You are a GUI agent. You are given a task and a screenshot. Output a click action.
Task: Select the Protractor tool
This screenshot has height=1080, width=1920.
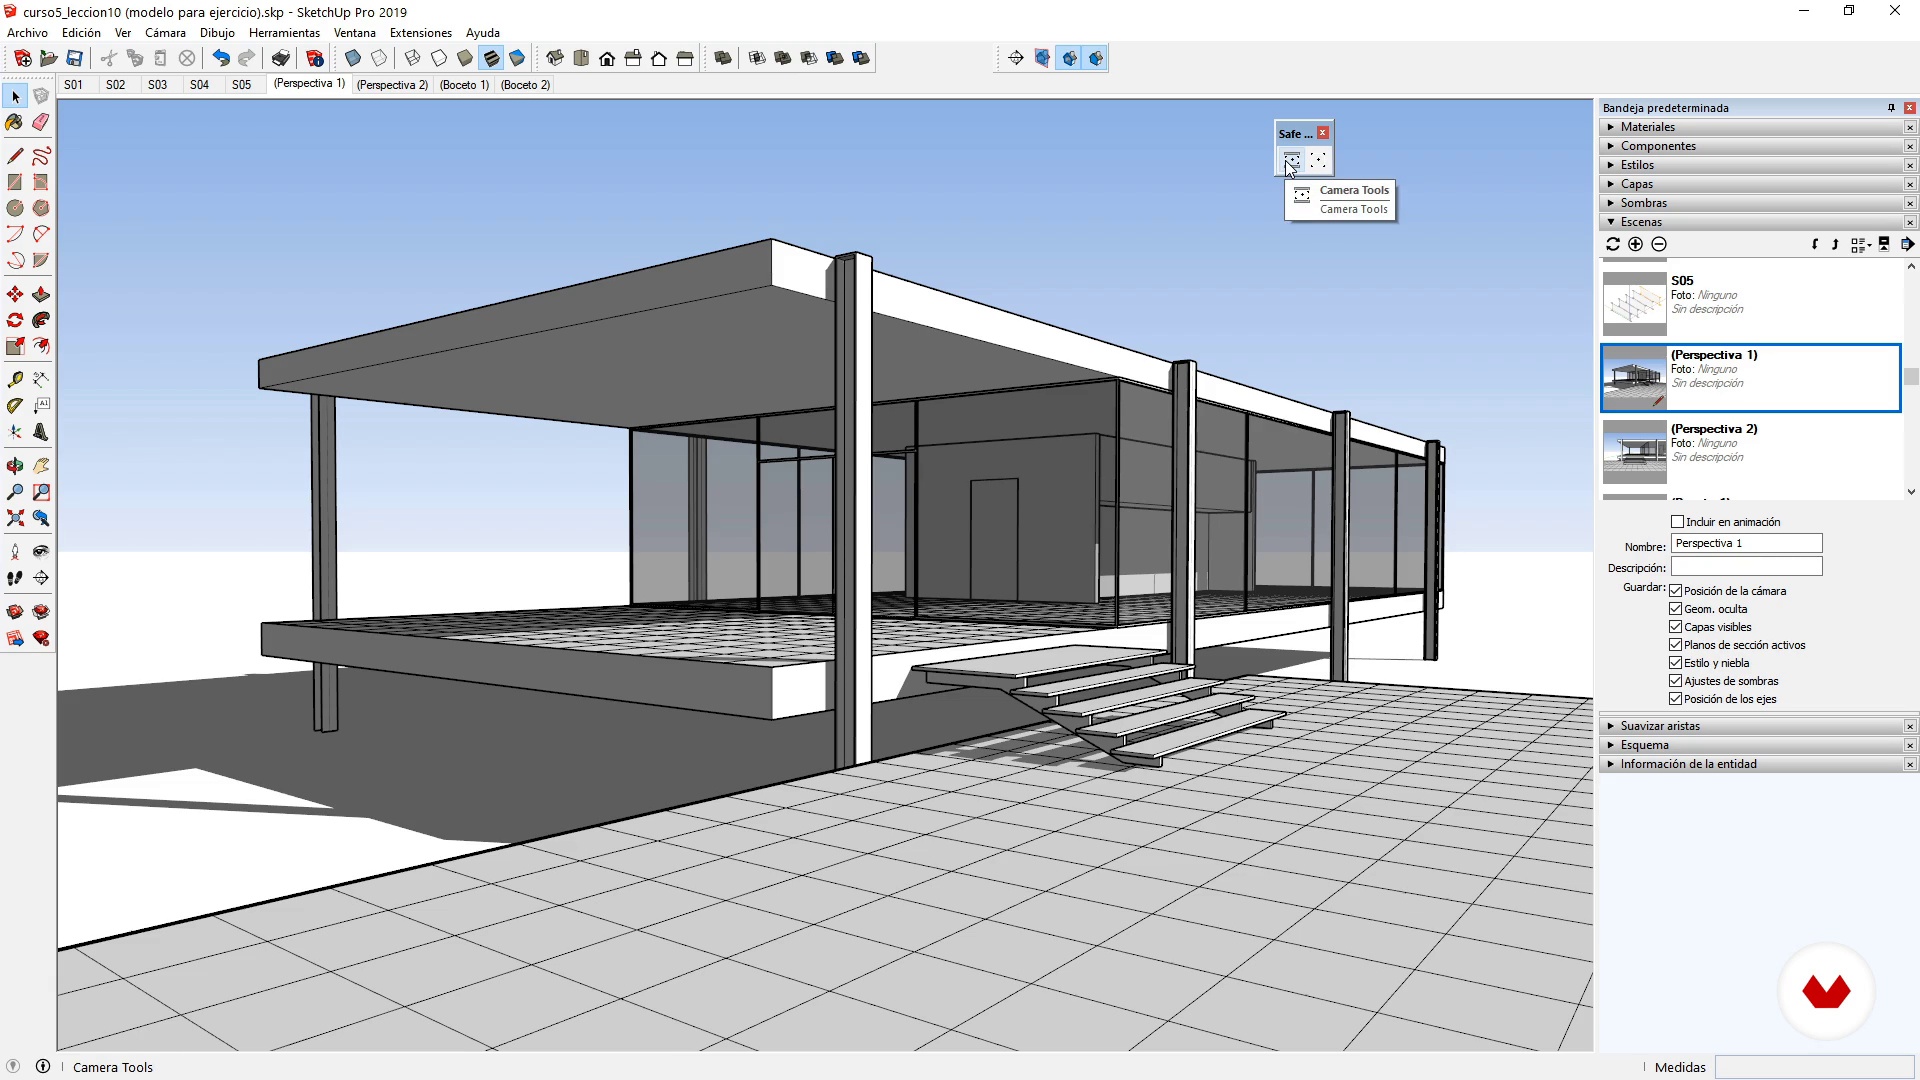click(x=15, y=406)
